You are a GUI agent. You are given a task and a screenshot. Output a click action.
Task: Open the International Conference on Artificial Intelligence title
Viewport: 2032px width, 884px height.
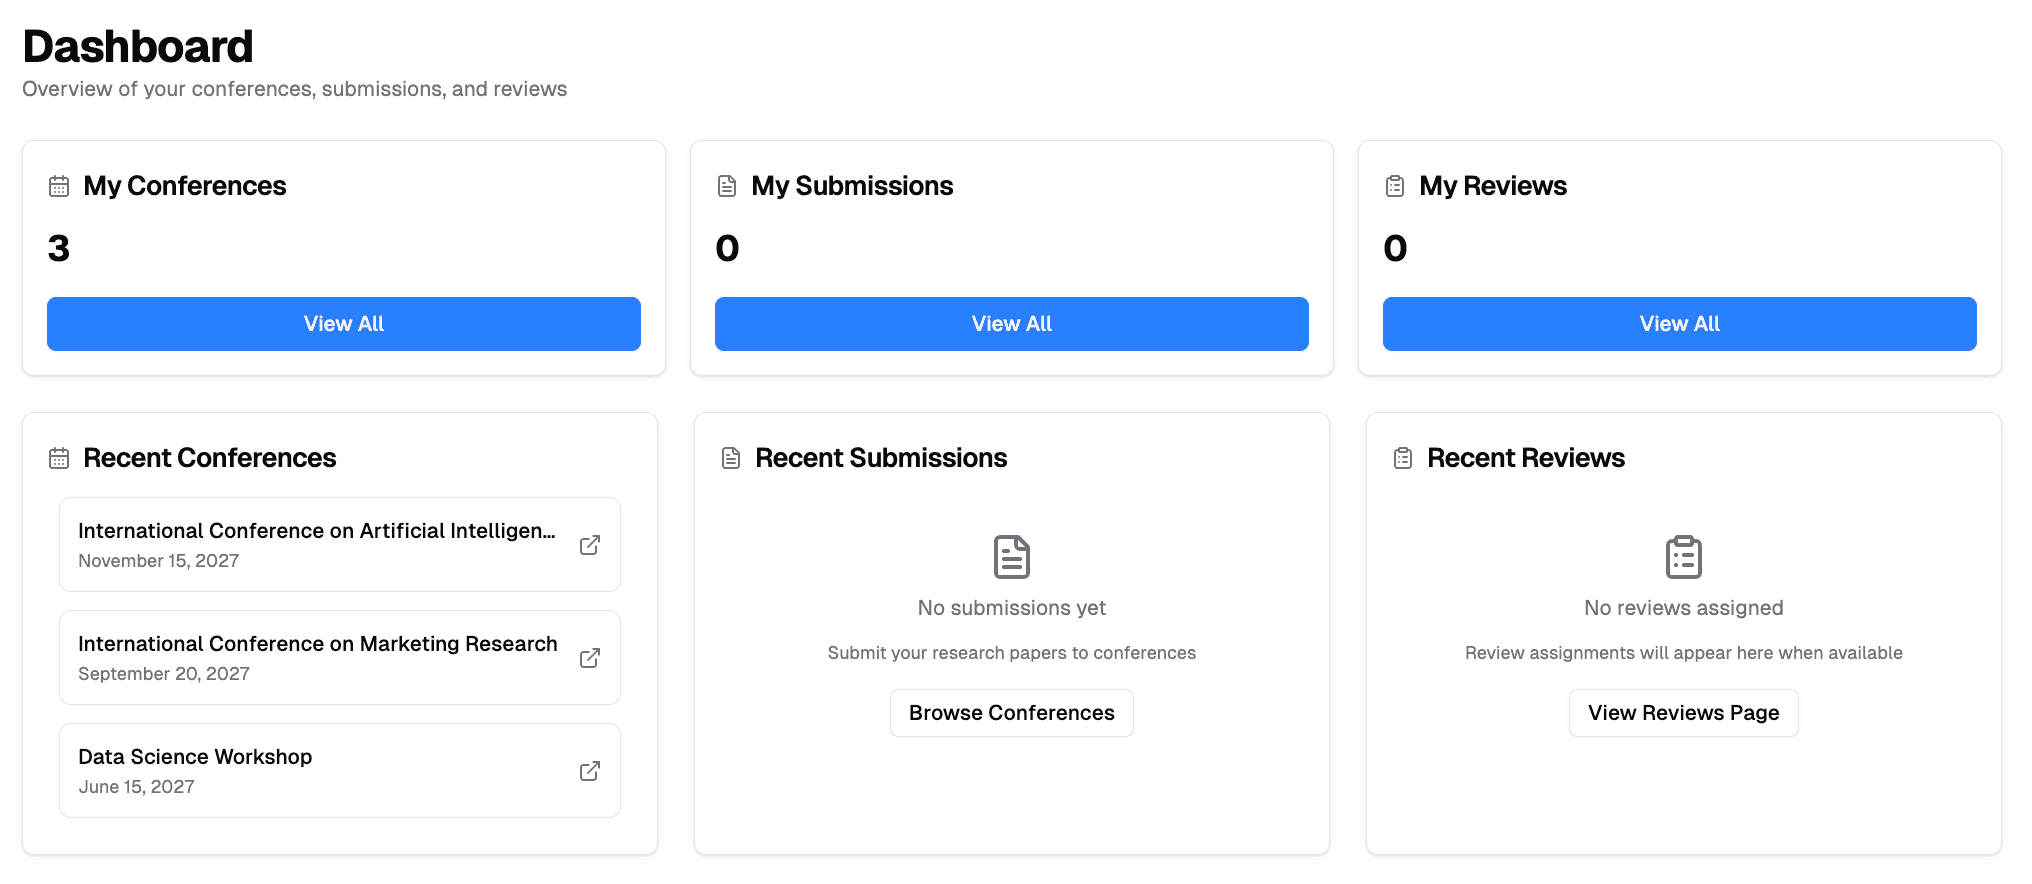(316, 531)
